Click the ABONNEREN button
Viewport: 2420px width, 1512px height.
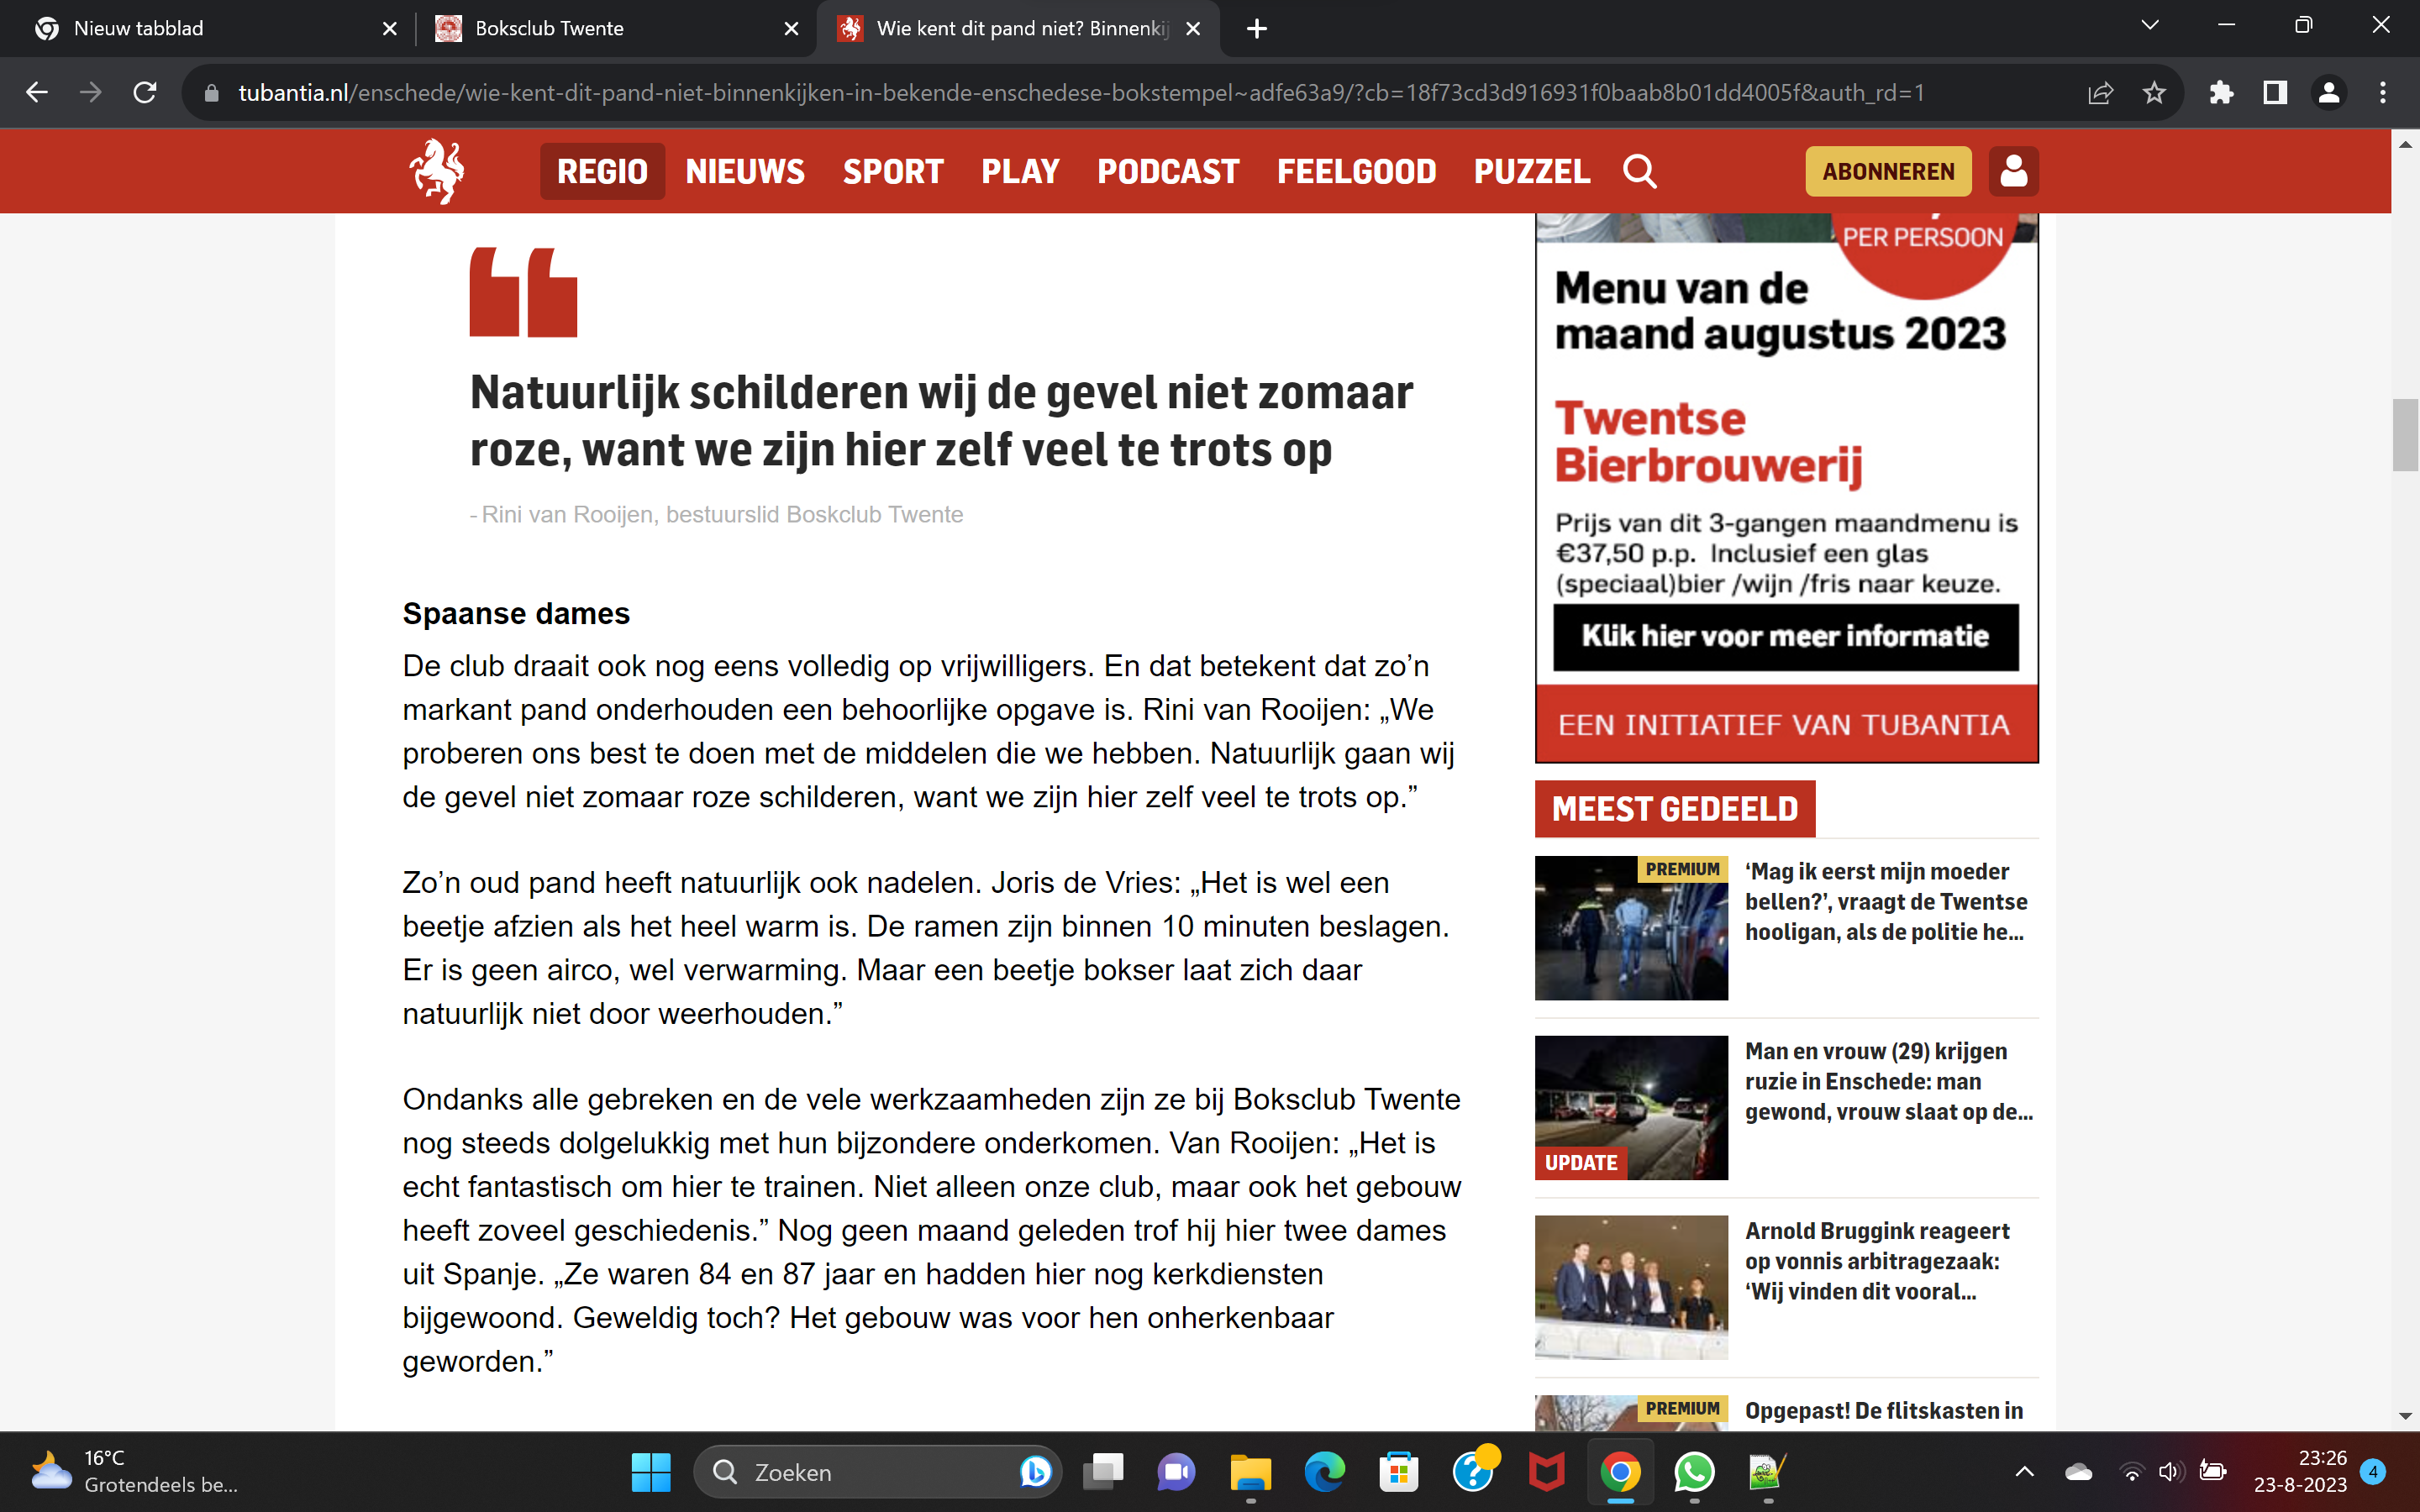[1888, 171]
